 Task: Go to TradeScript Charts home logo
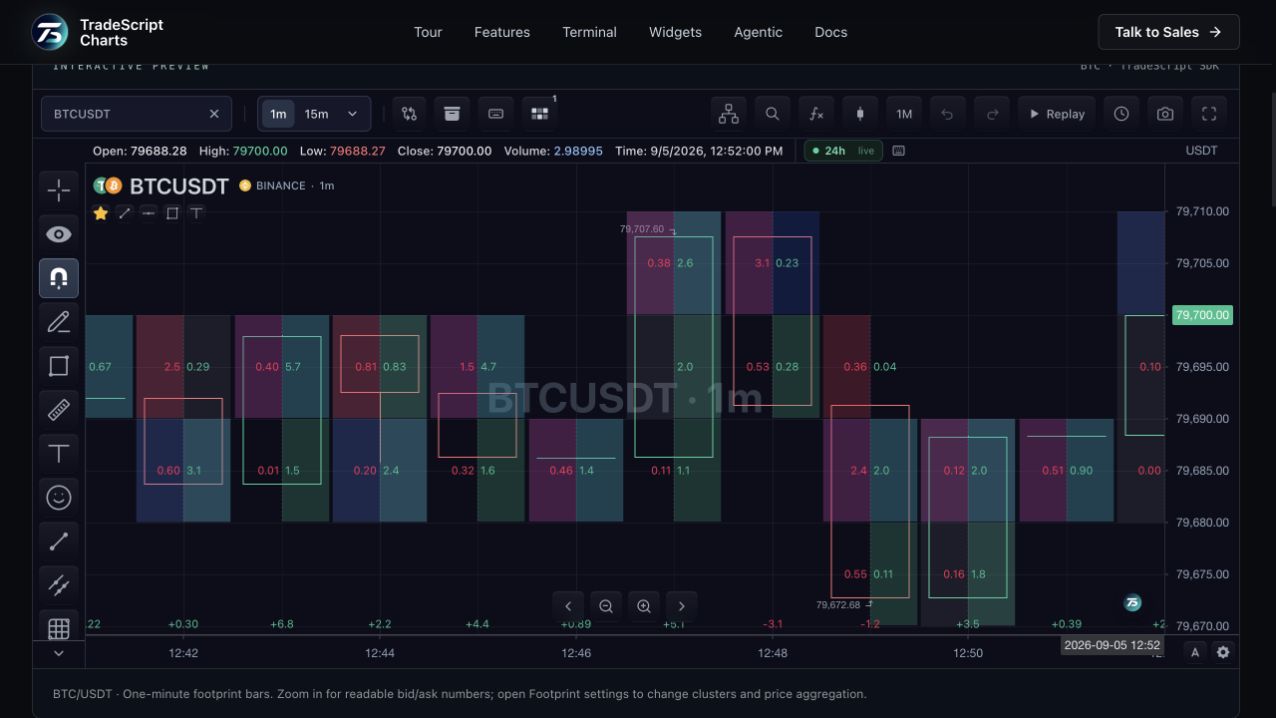click(98, 32)
